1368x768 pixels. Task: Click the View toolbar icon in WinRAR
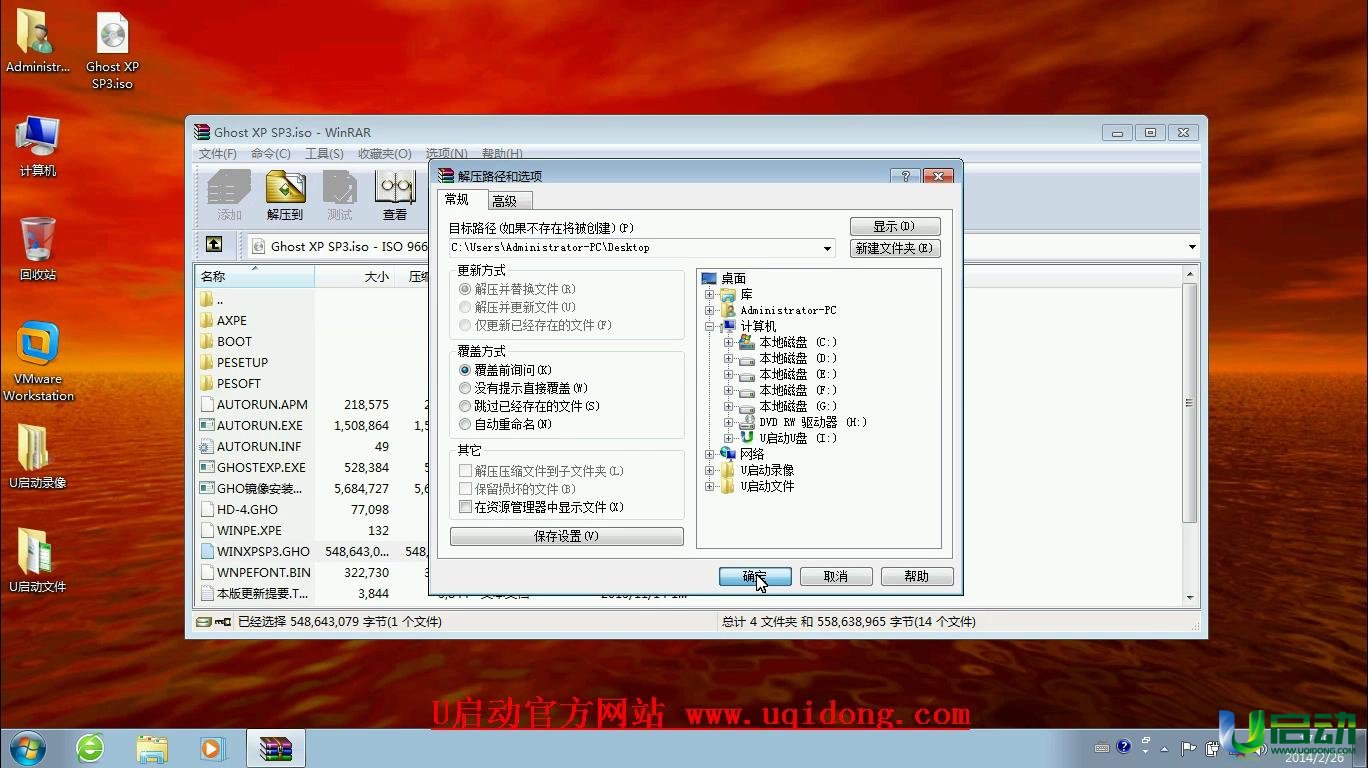click(395, 195)
